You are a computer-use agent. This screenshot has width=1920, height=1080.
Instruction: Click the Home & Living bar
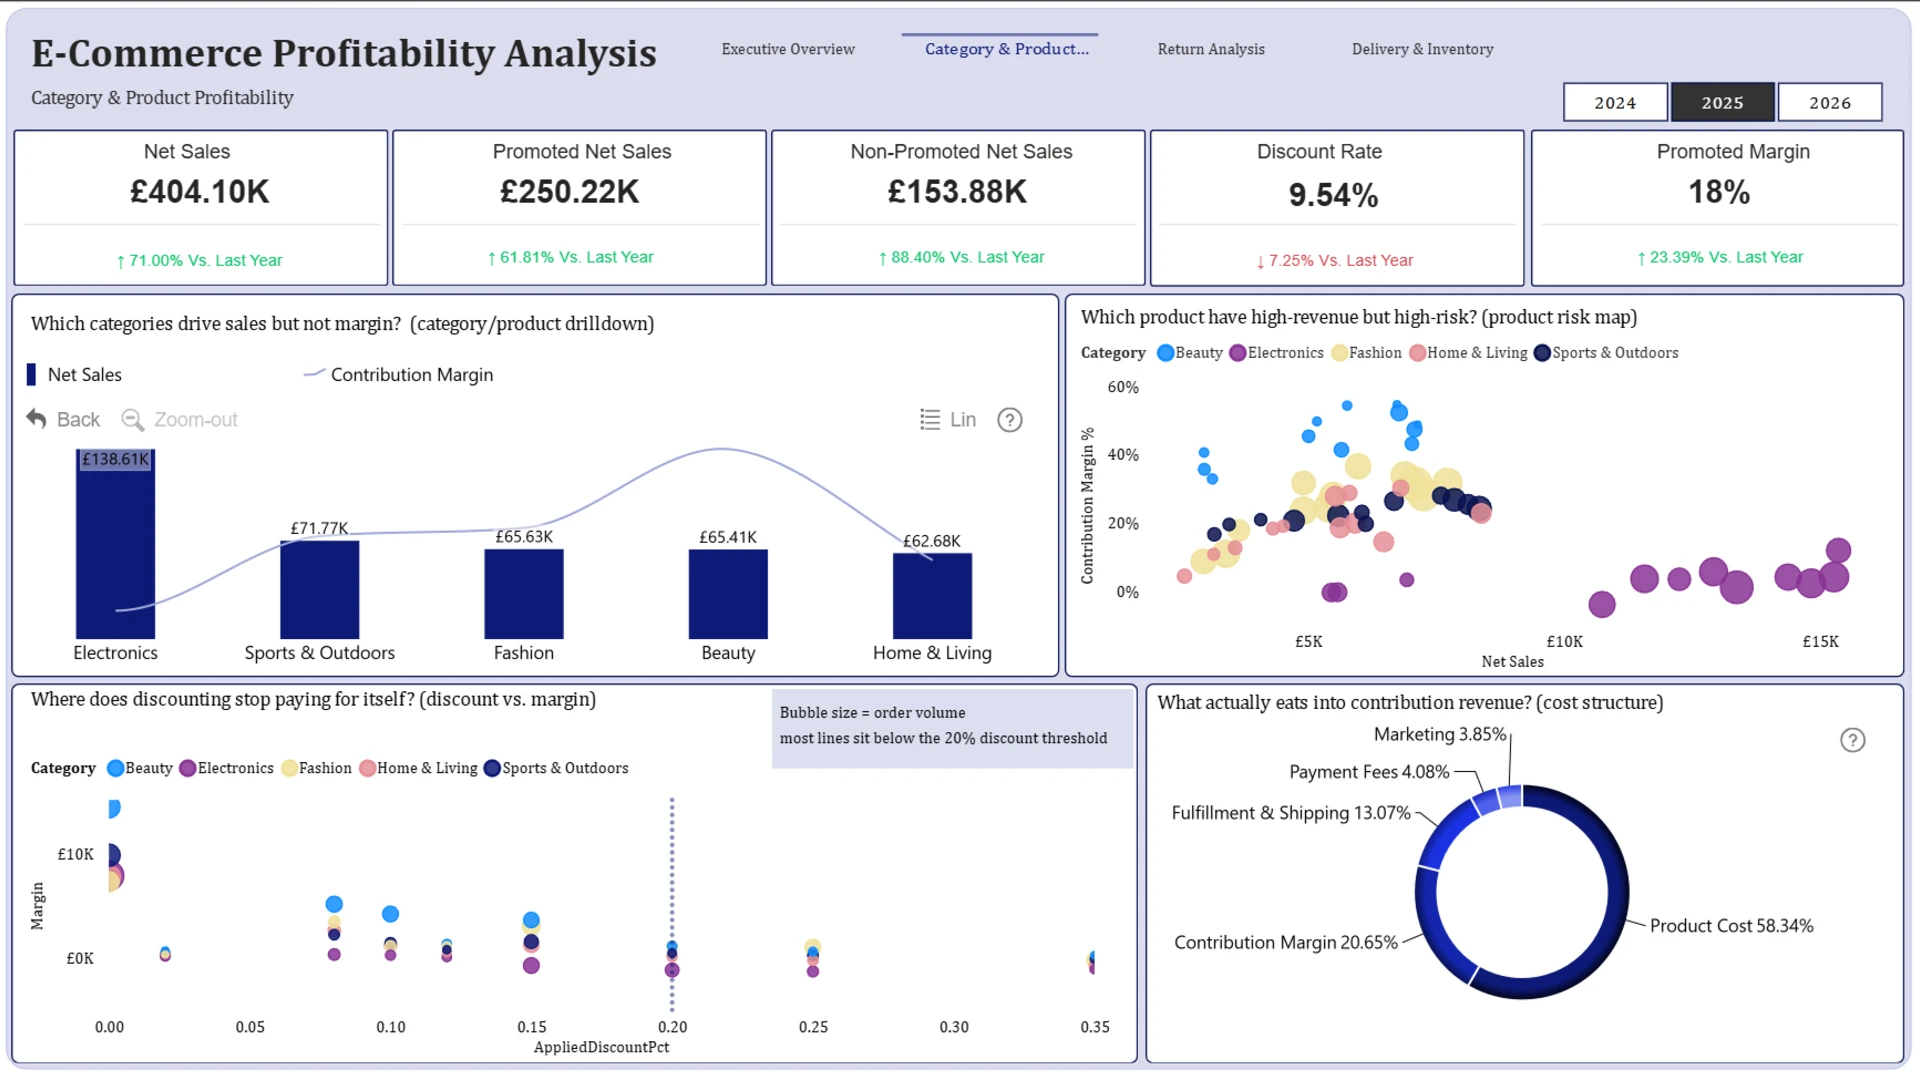click(932, 596)
